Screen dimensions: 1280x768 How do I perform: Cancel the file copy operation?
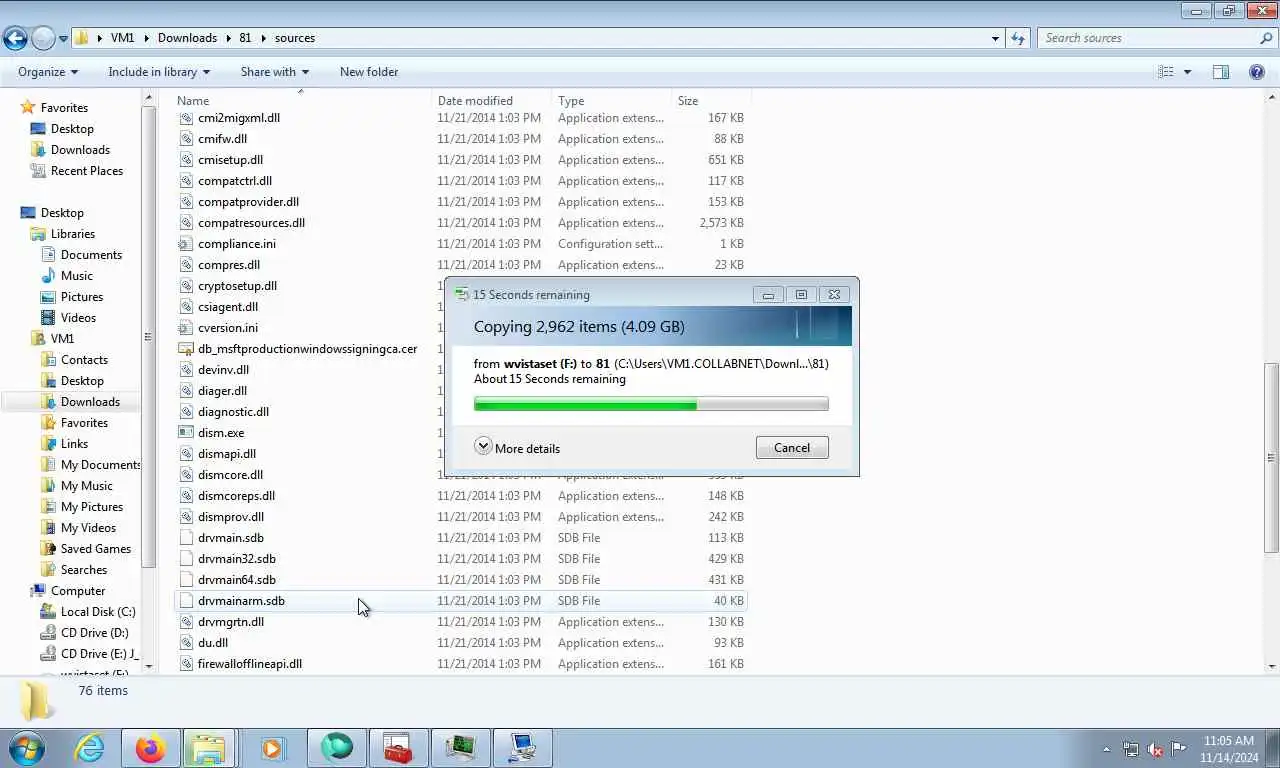[792, 448]
